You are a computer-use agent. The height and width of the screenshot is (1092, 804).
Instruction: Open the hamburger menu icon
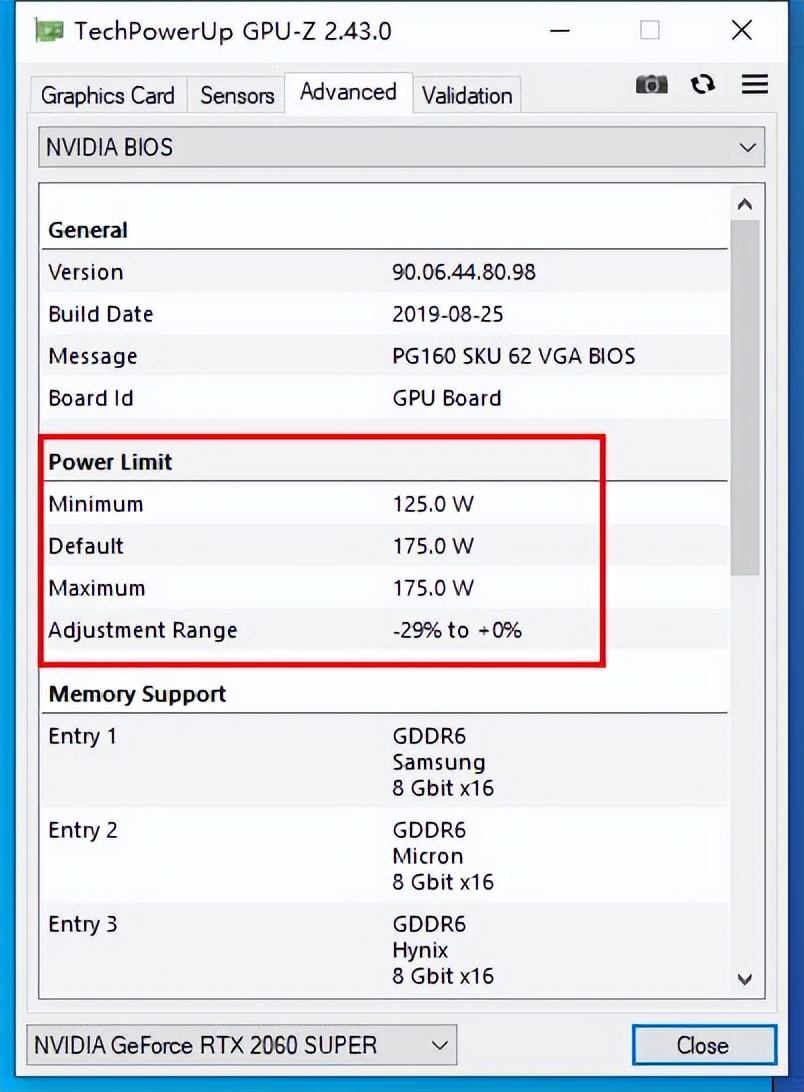[754, 85]
